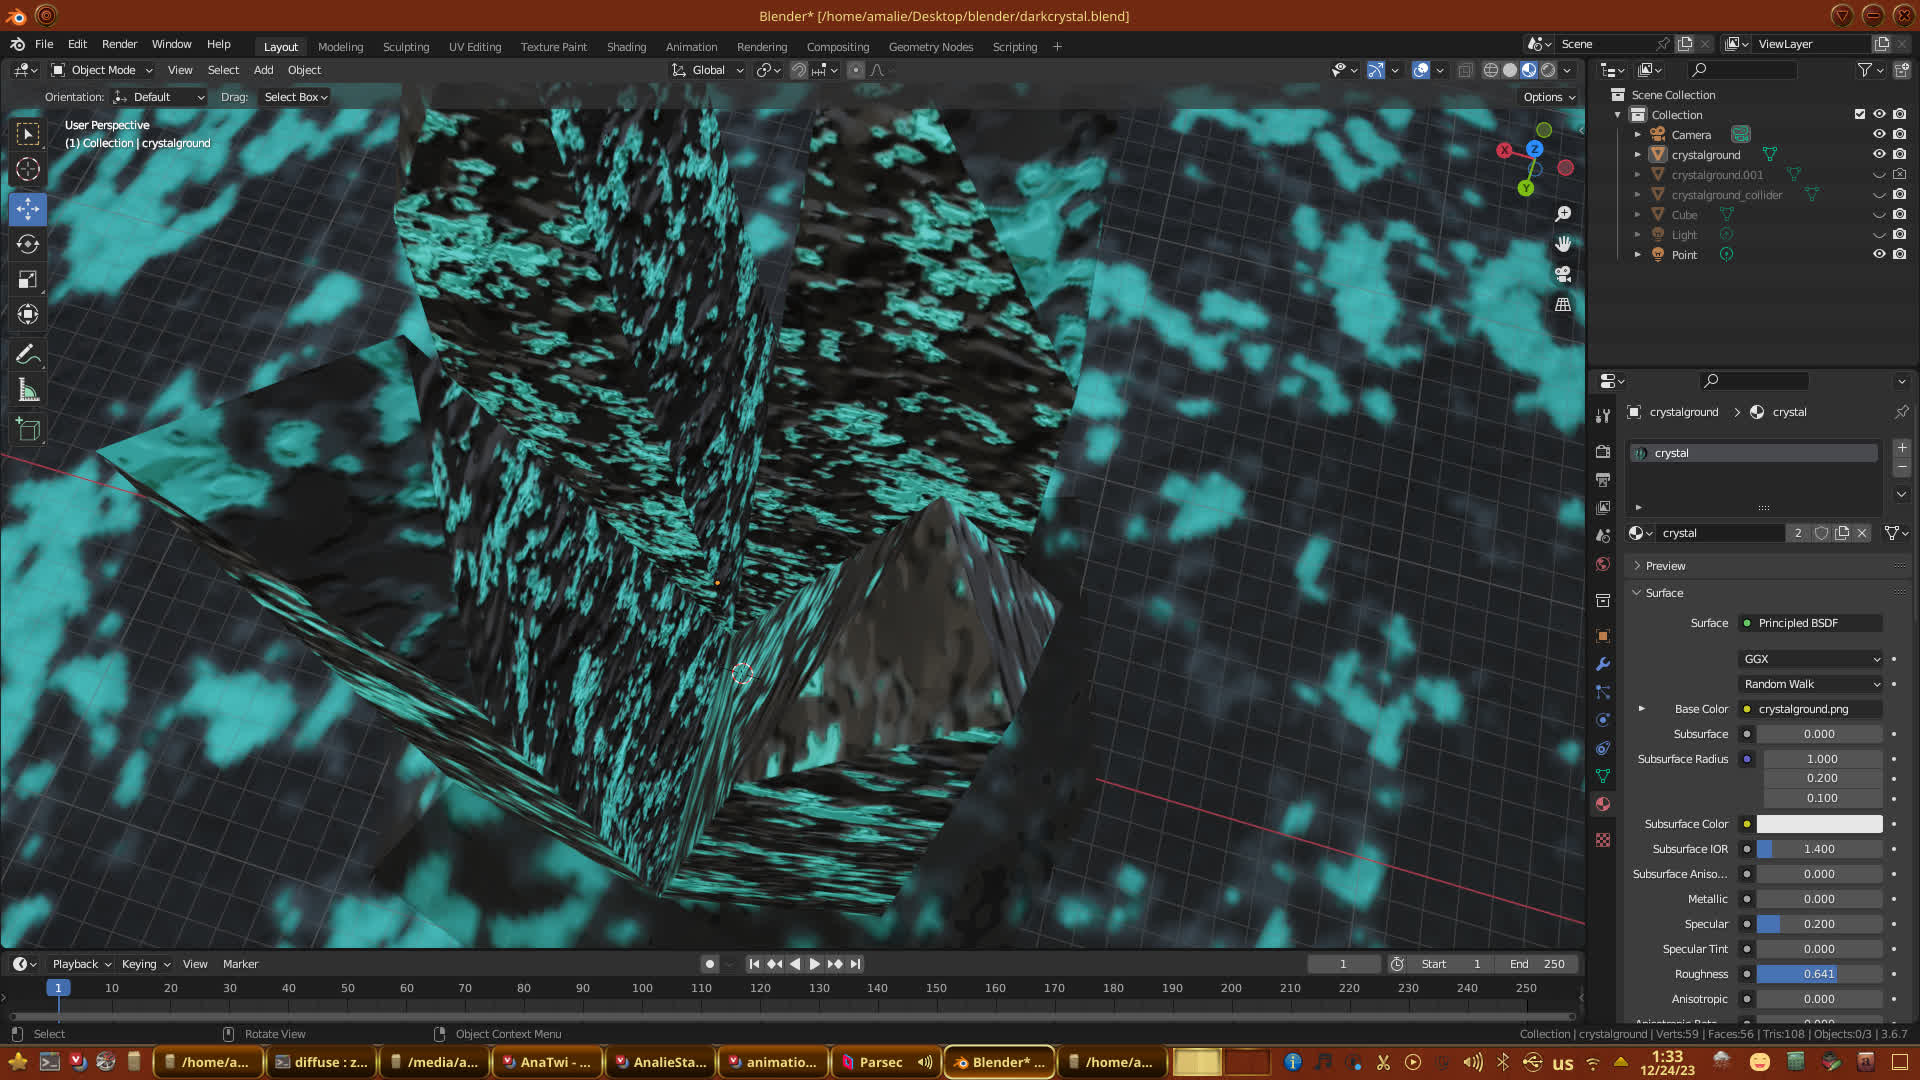Toggle Point light visibility eye

click(1879, 254)
